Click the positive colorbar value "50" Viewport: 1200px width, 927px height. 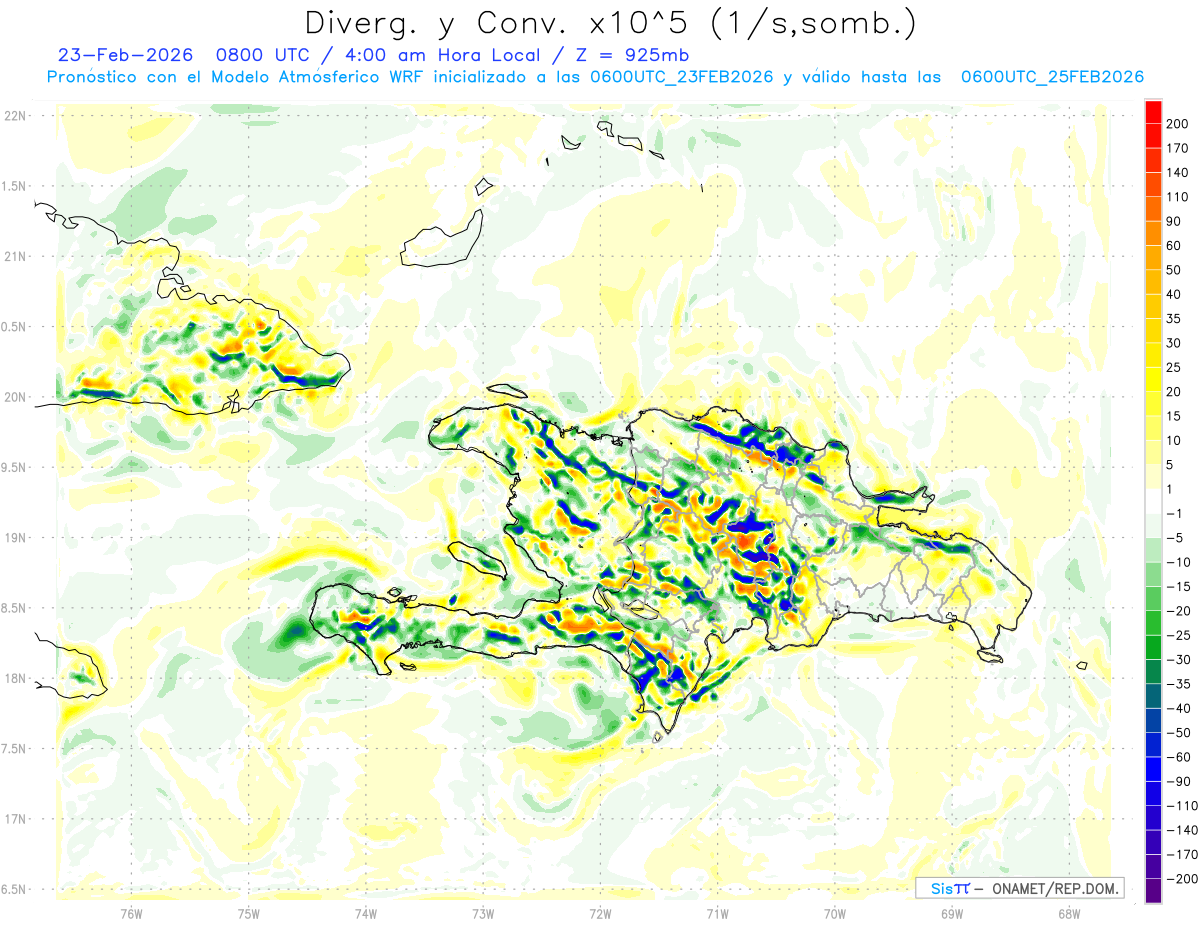point(1175,270)
